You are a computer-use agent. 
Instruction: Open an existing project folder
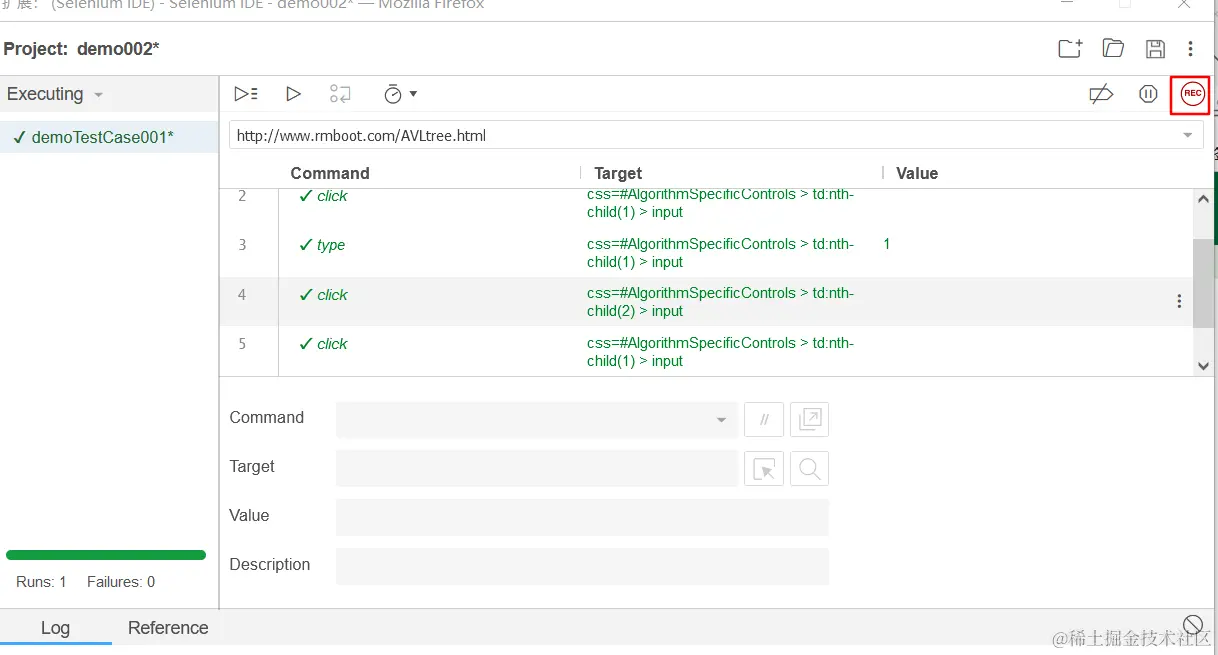1113,48
